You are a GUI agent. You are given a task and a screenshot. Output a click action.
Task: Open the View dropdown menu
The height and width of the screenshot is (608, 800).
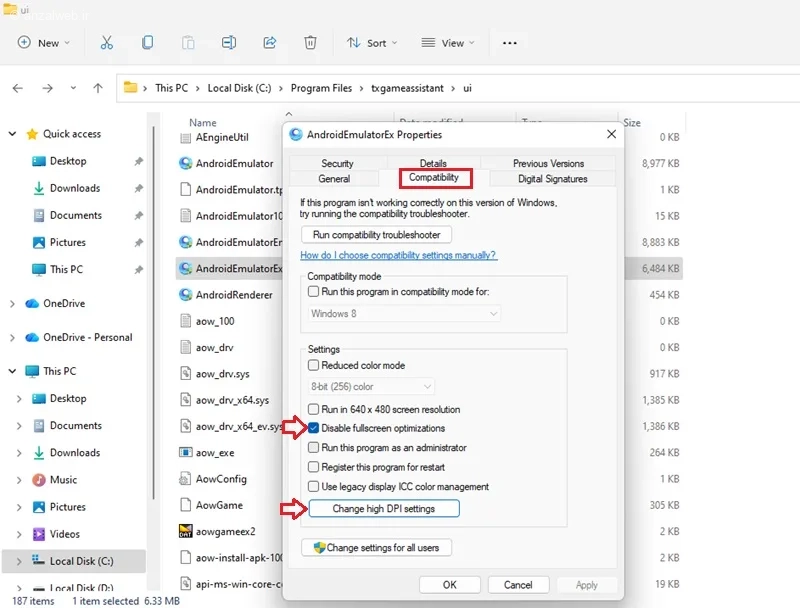(448, 43)
